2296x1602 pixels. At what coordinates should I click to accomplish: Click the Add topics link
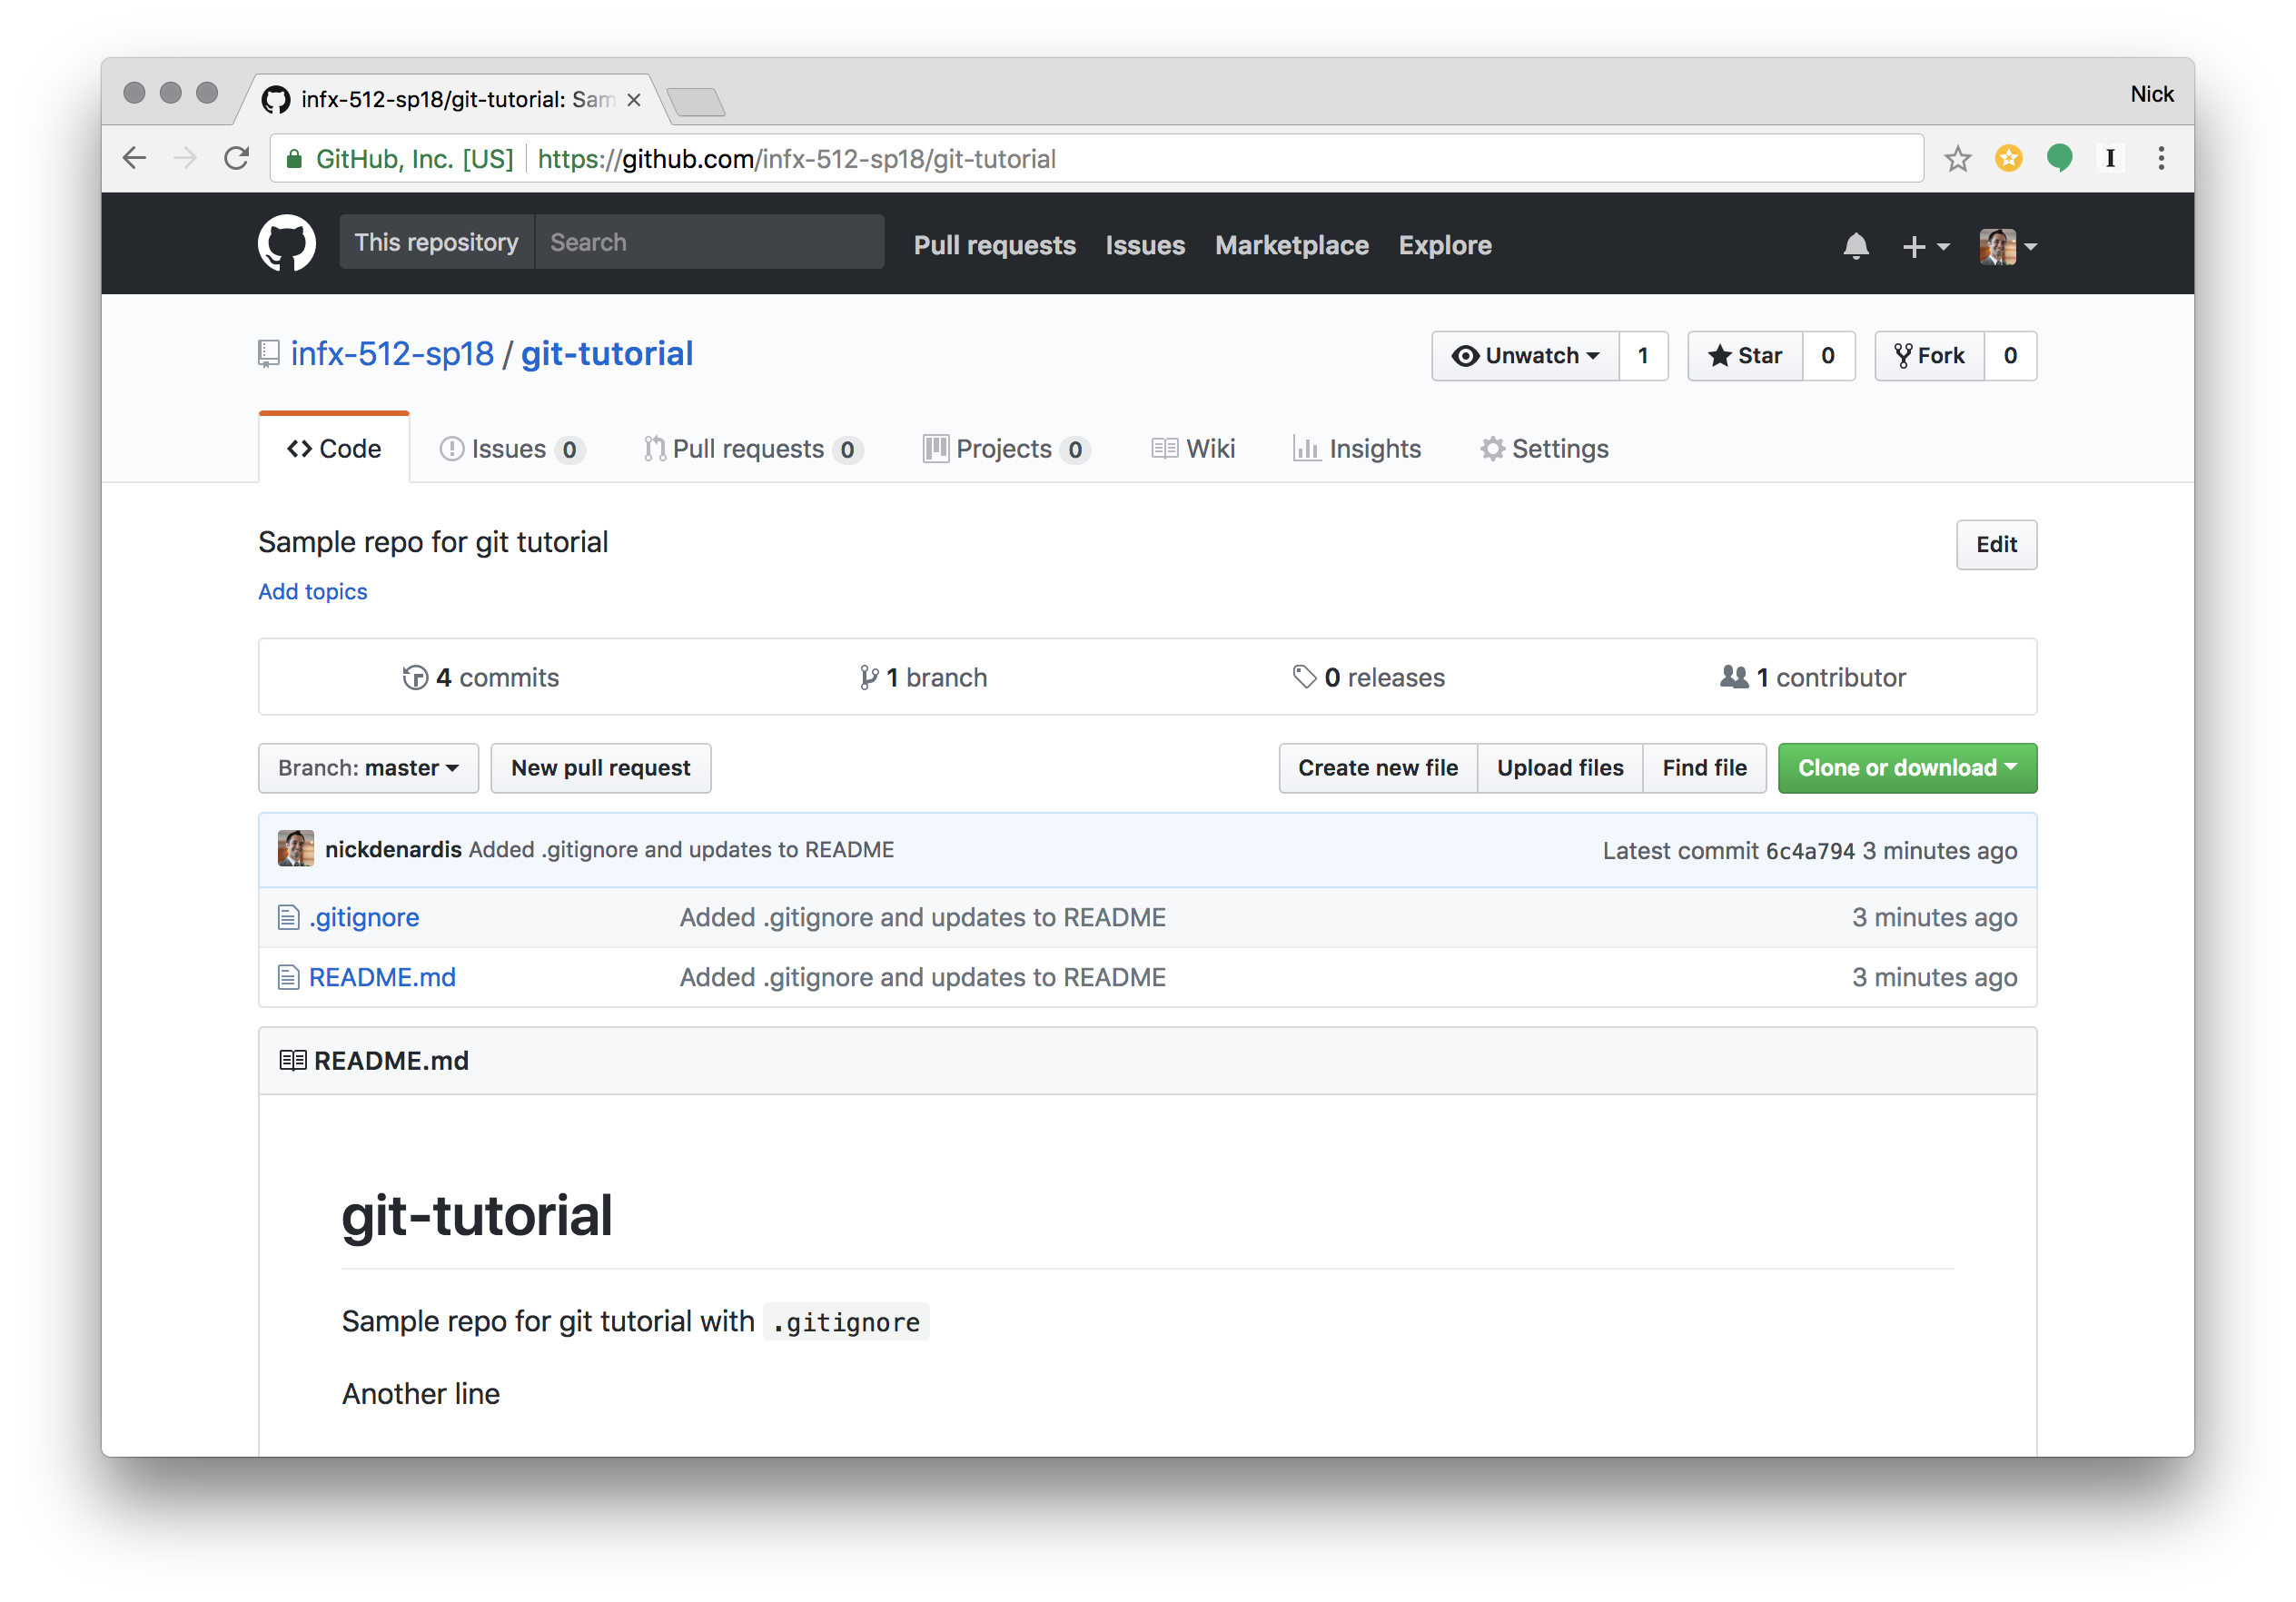pyautogui.click(x=312, y=589)
